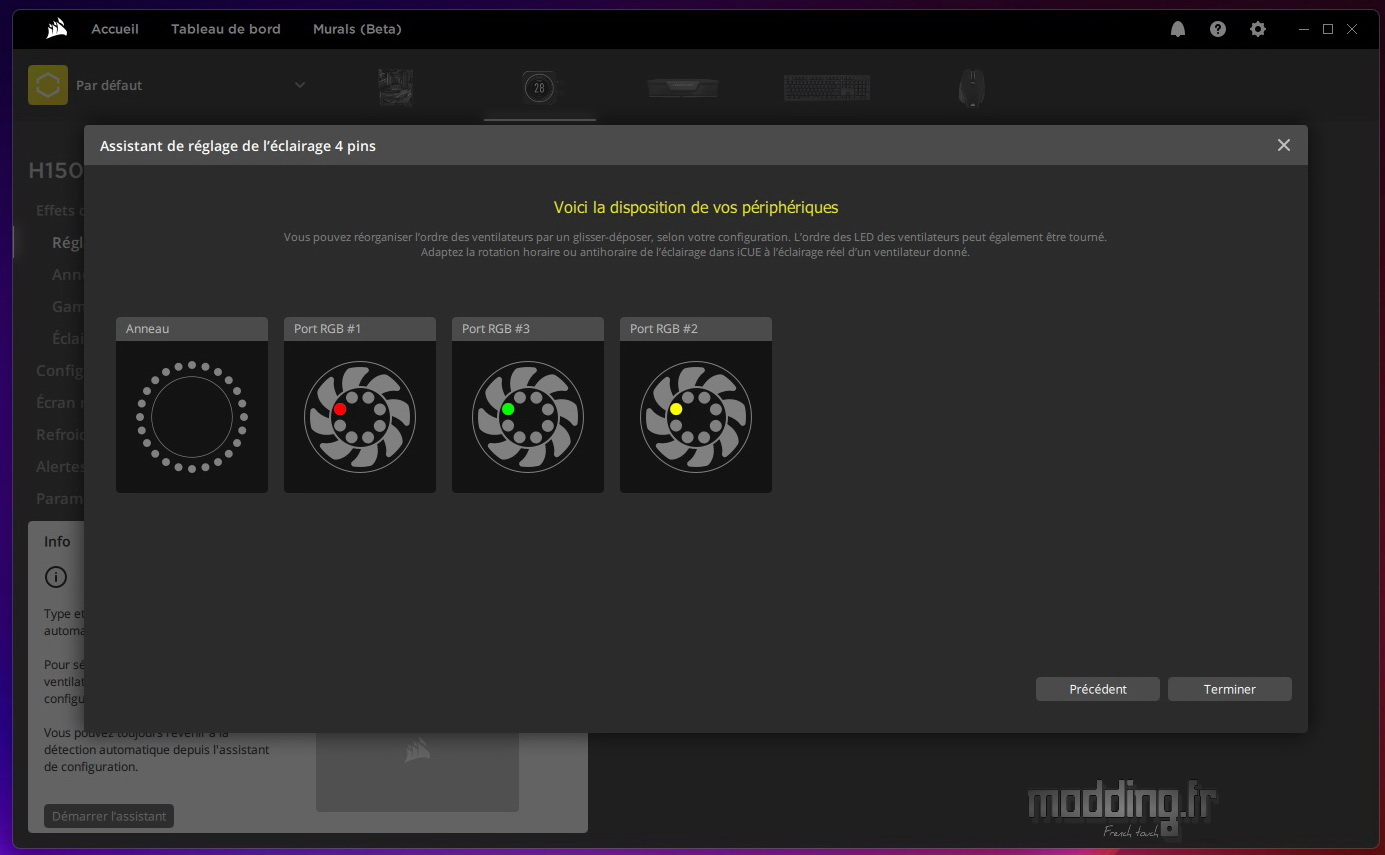Click the Précédent button
Screen dimensions: 1385x855
click(x=1098, y=689)
